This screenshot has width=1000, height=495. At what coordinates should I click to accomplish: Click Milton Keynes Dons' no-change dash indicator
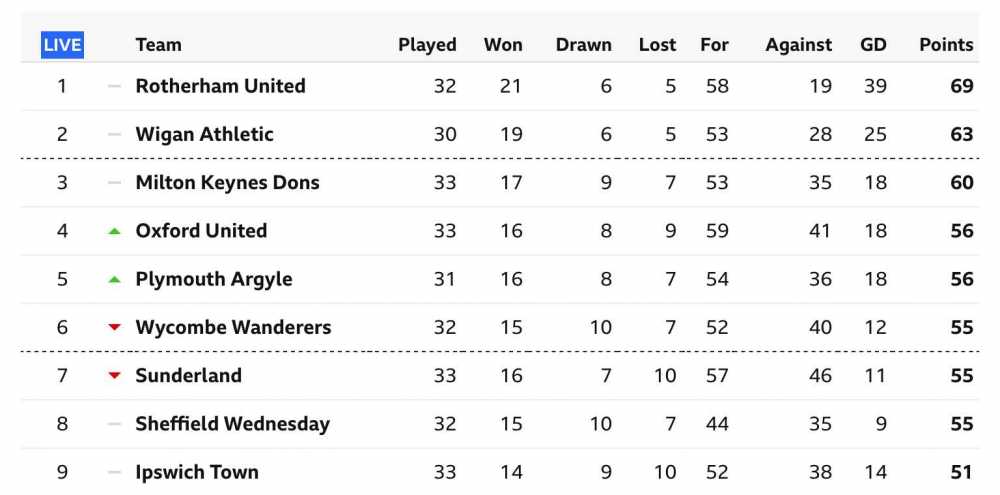(114, 182)
